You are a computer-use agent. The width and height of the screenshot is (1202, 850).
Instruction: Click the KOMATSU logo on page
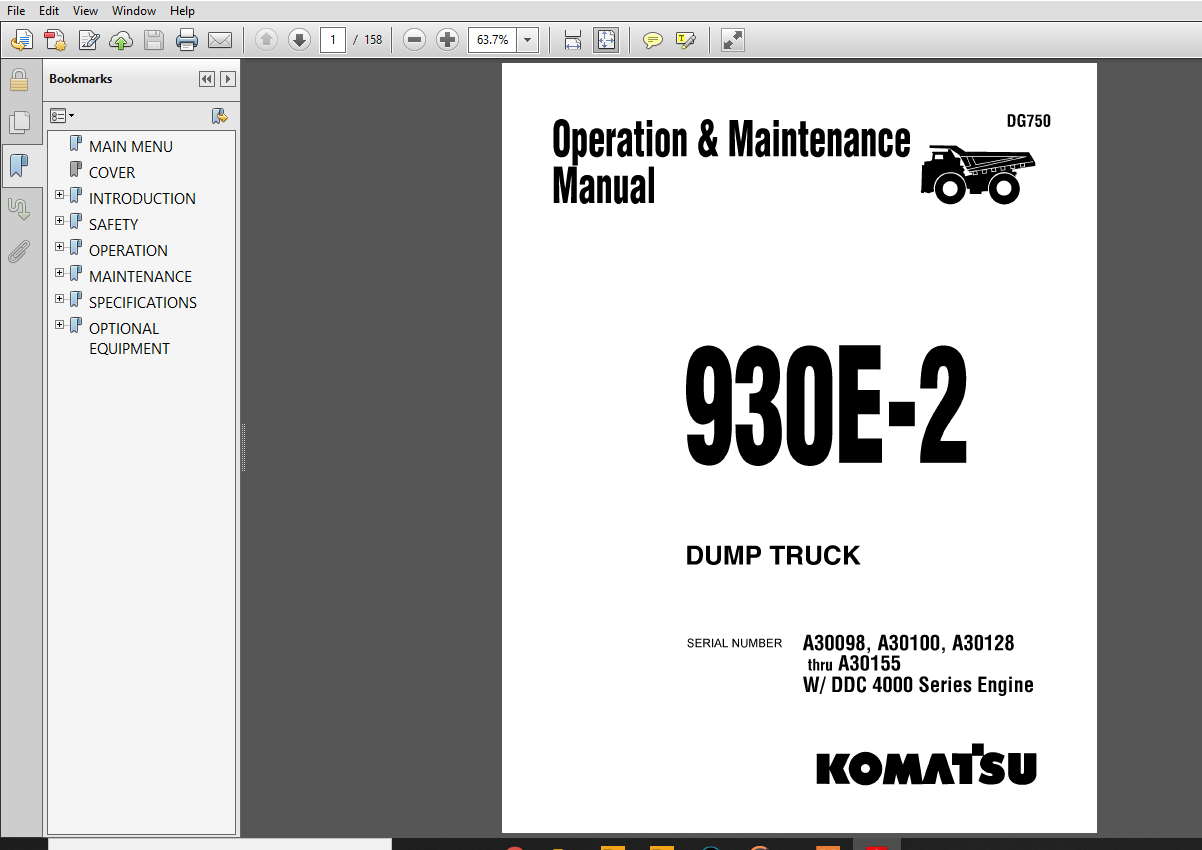926,764
